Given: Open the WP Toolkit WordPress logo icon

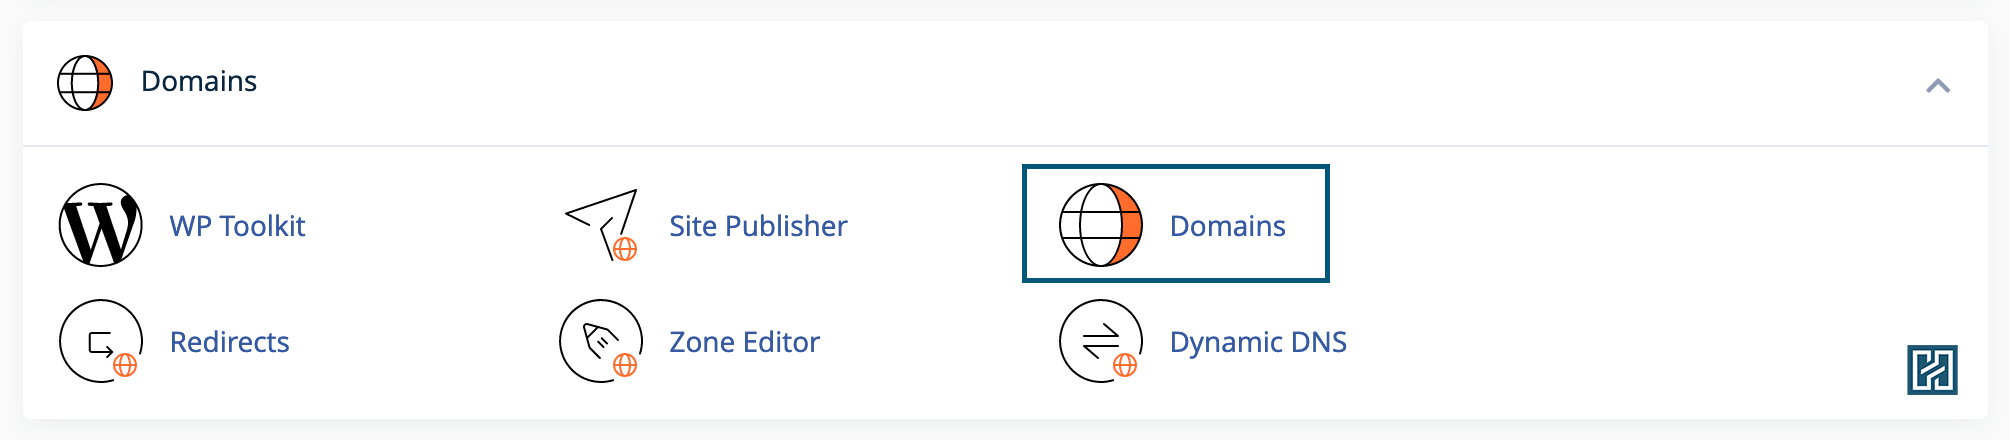Looking at the screenshot, I should pyautogui.click(x=101, y=226).
